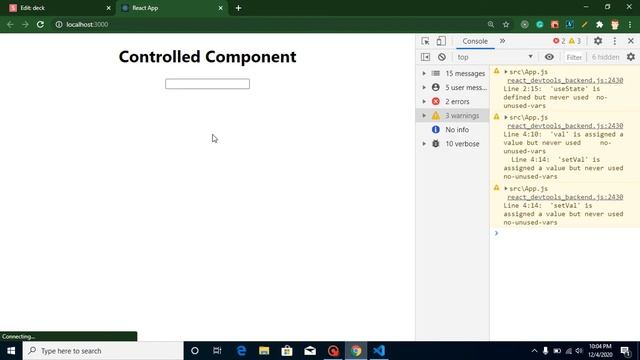The height and width of the screenshot is (360, 640).
Task: Open Mail app from taskbar
Action: (310, 351)
